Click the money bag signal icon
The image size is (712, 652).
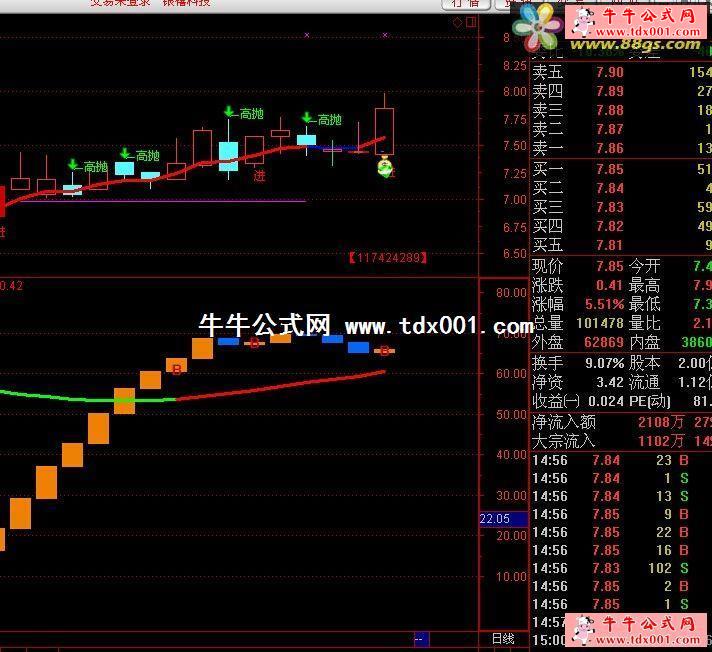click(385, 167)
